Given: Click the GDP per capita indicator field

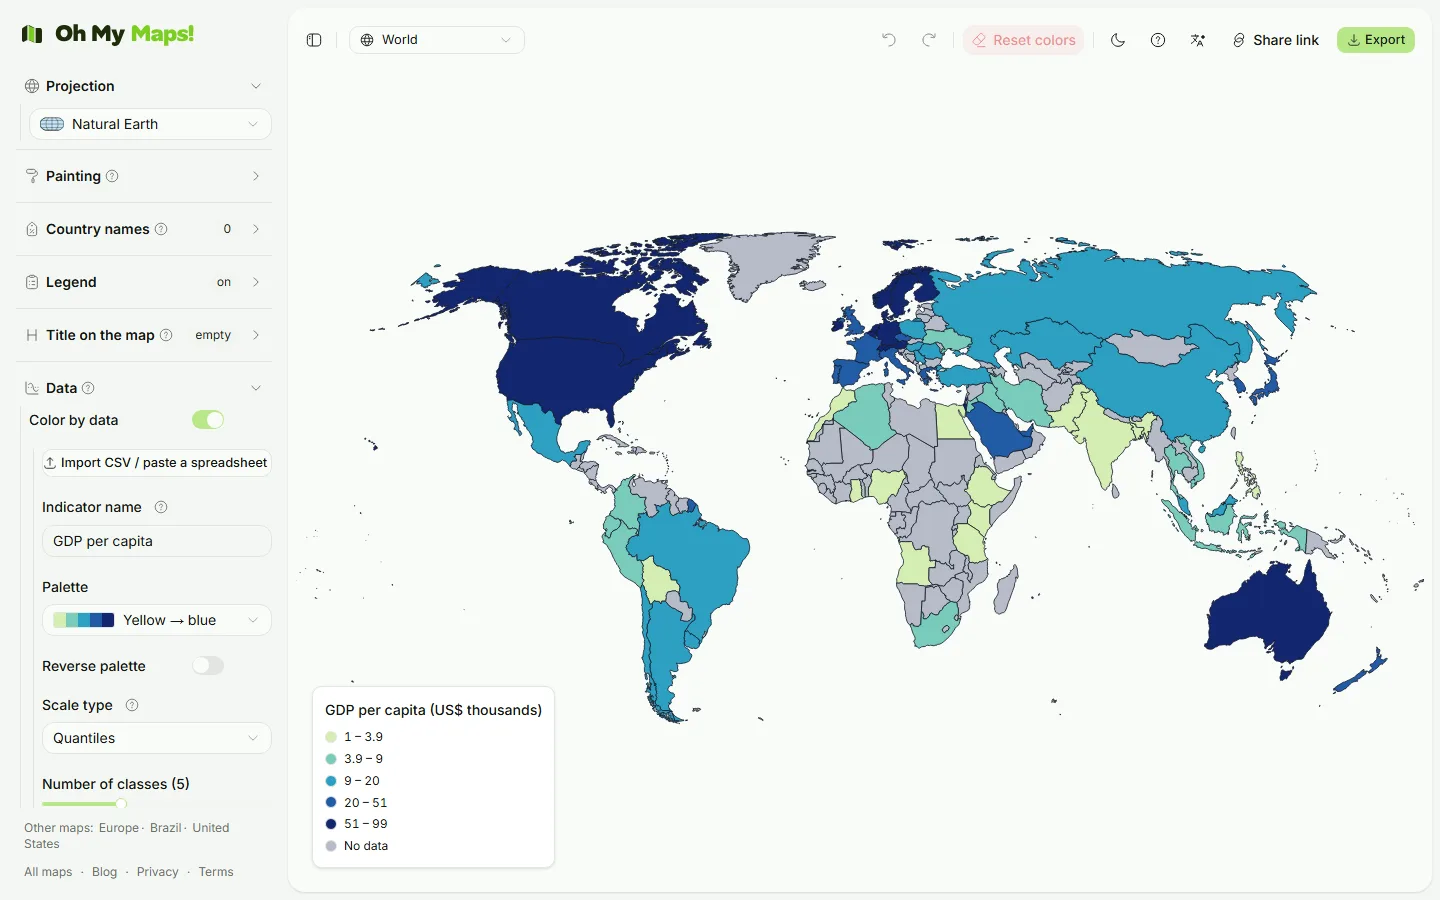Looking at the screenshot, I should click(157, 541).
